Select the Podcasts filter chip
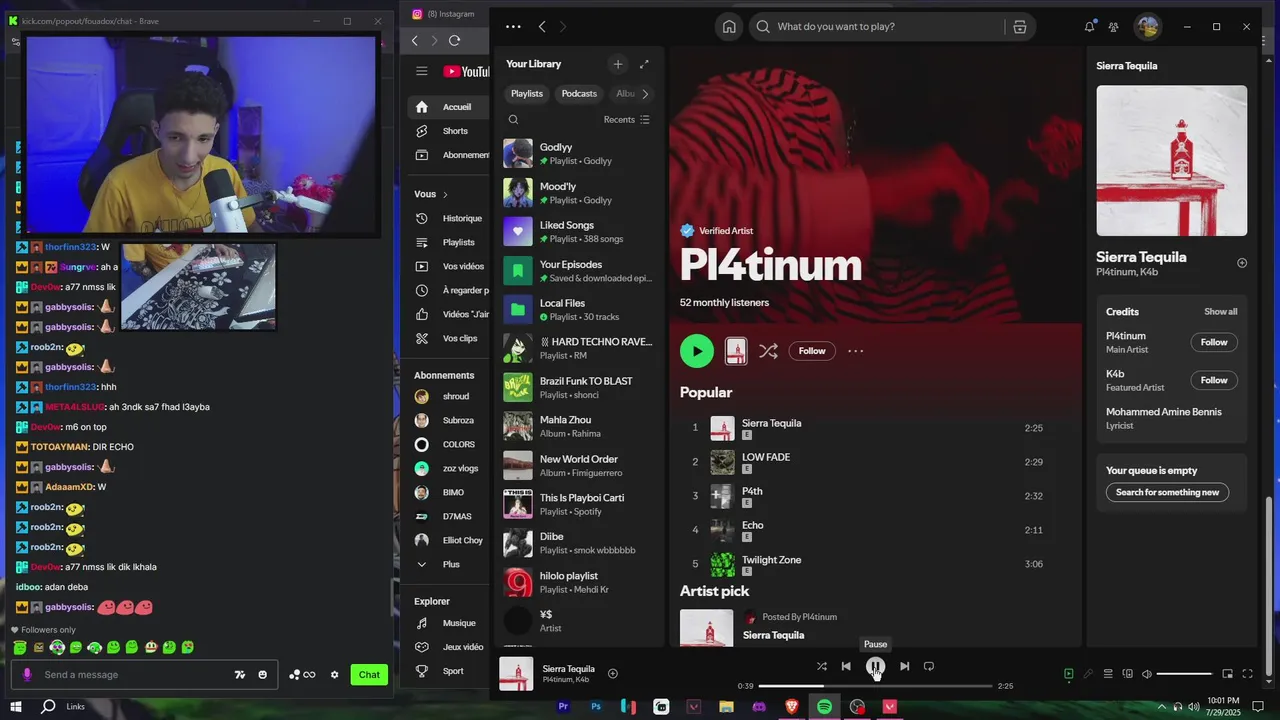This screenshot has width=1280, height=720. tap(579, 93)
